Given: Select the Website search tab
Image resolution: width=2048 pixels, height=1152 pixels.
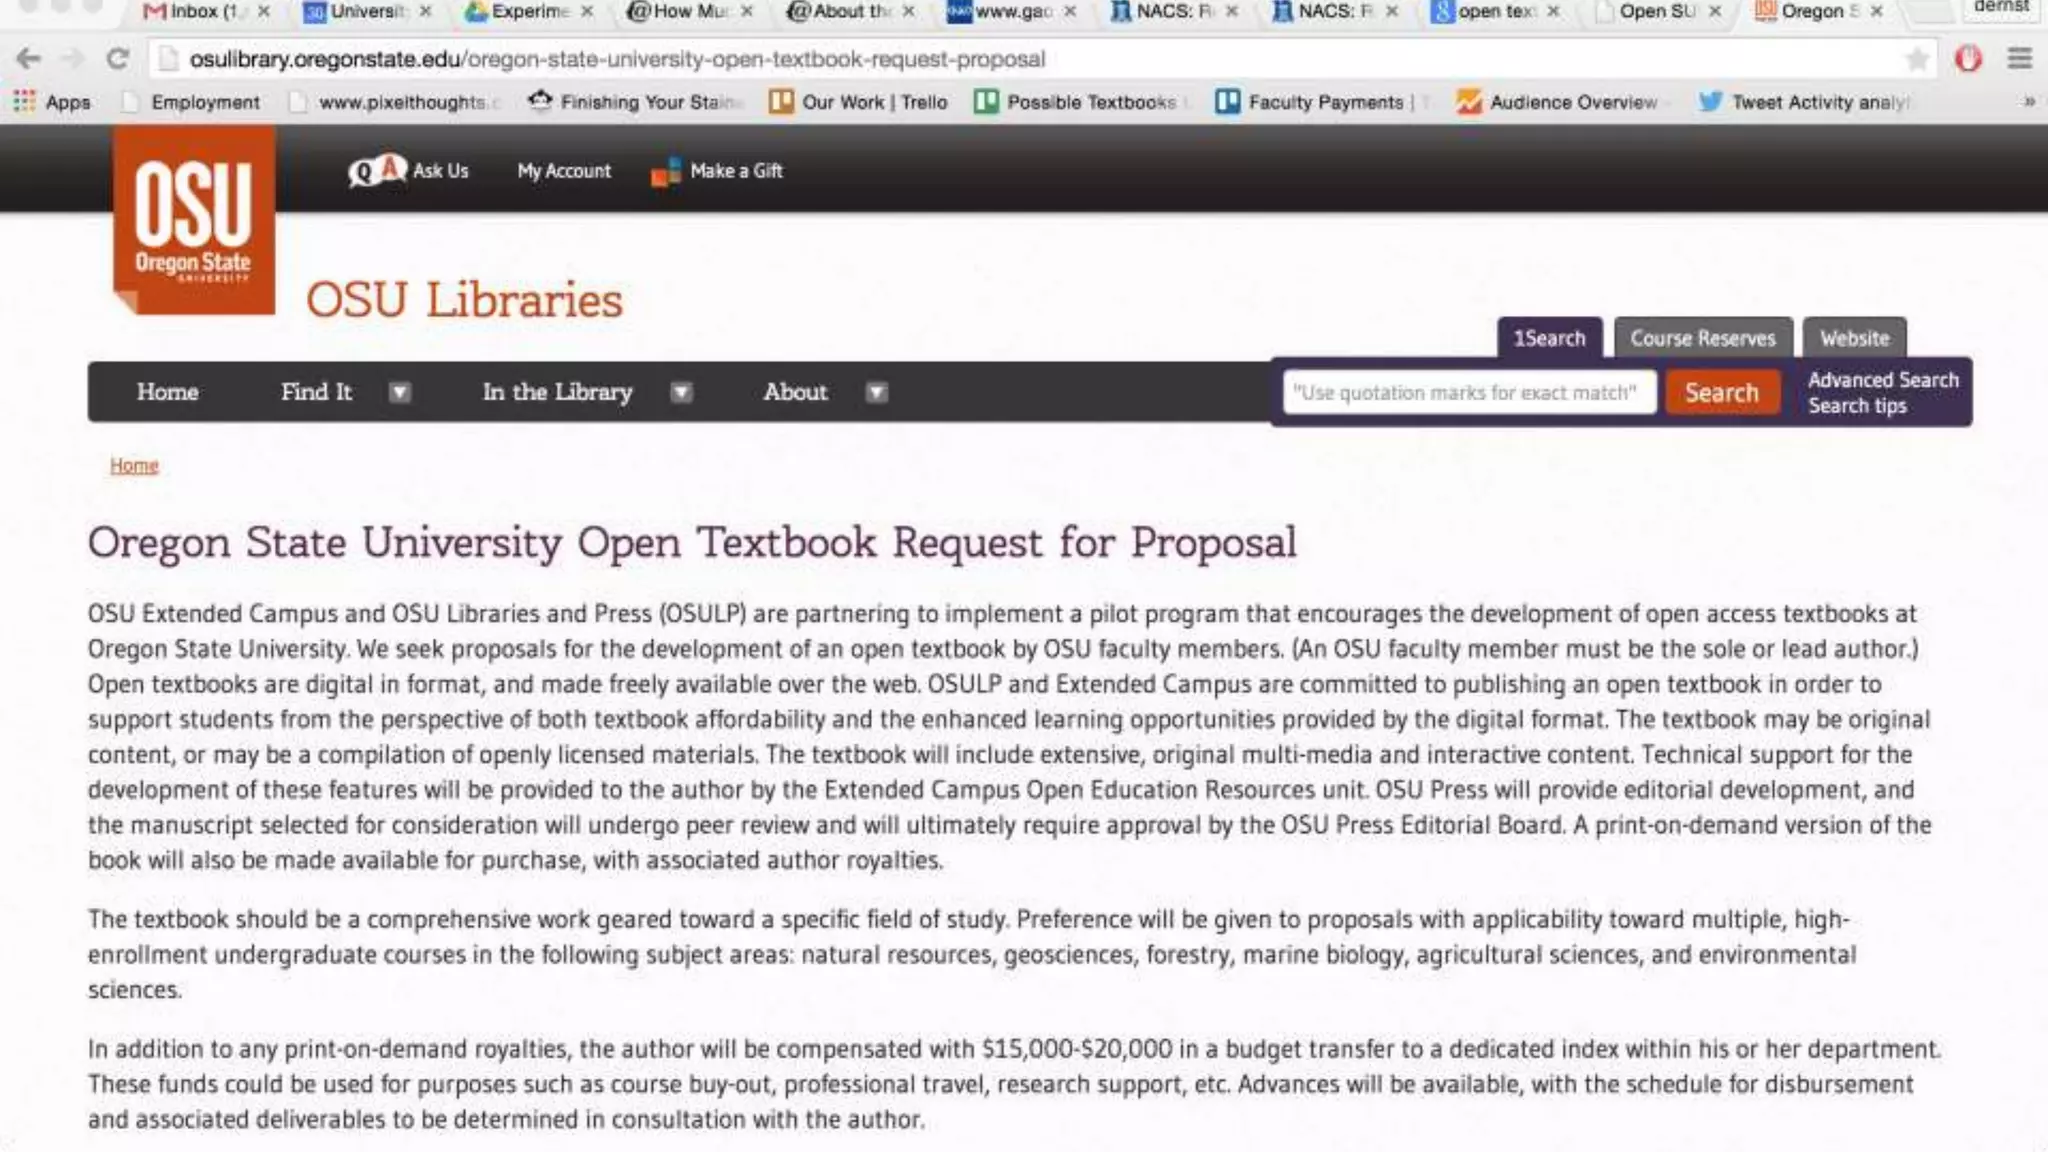Looking at the screenshot, I should click(1854, 338).
